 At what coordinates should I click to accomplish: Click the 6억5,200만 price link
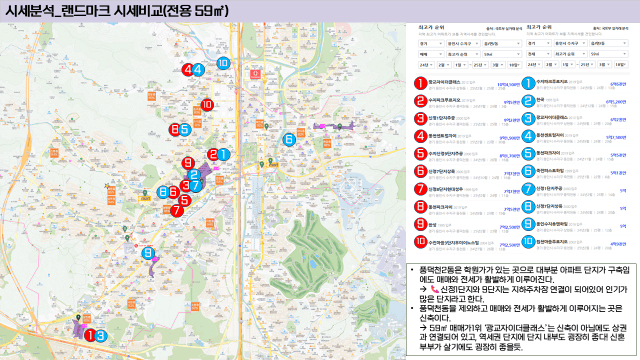pyautogui.click(x=616, y=101)
